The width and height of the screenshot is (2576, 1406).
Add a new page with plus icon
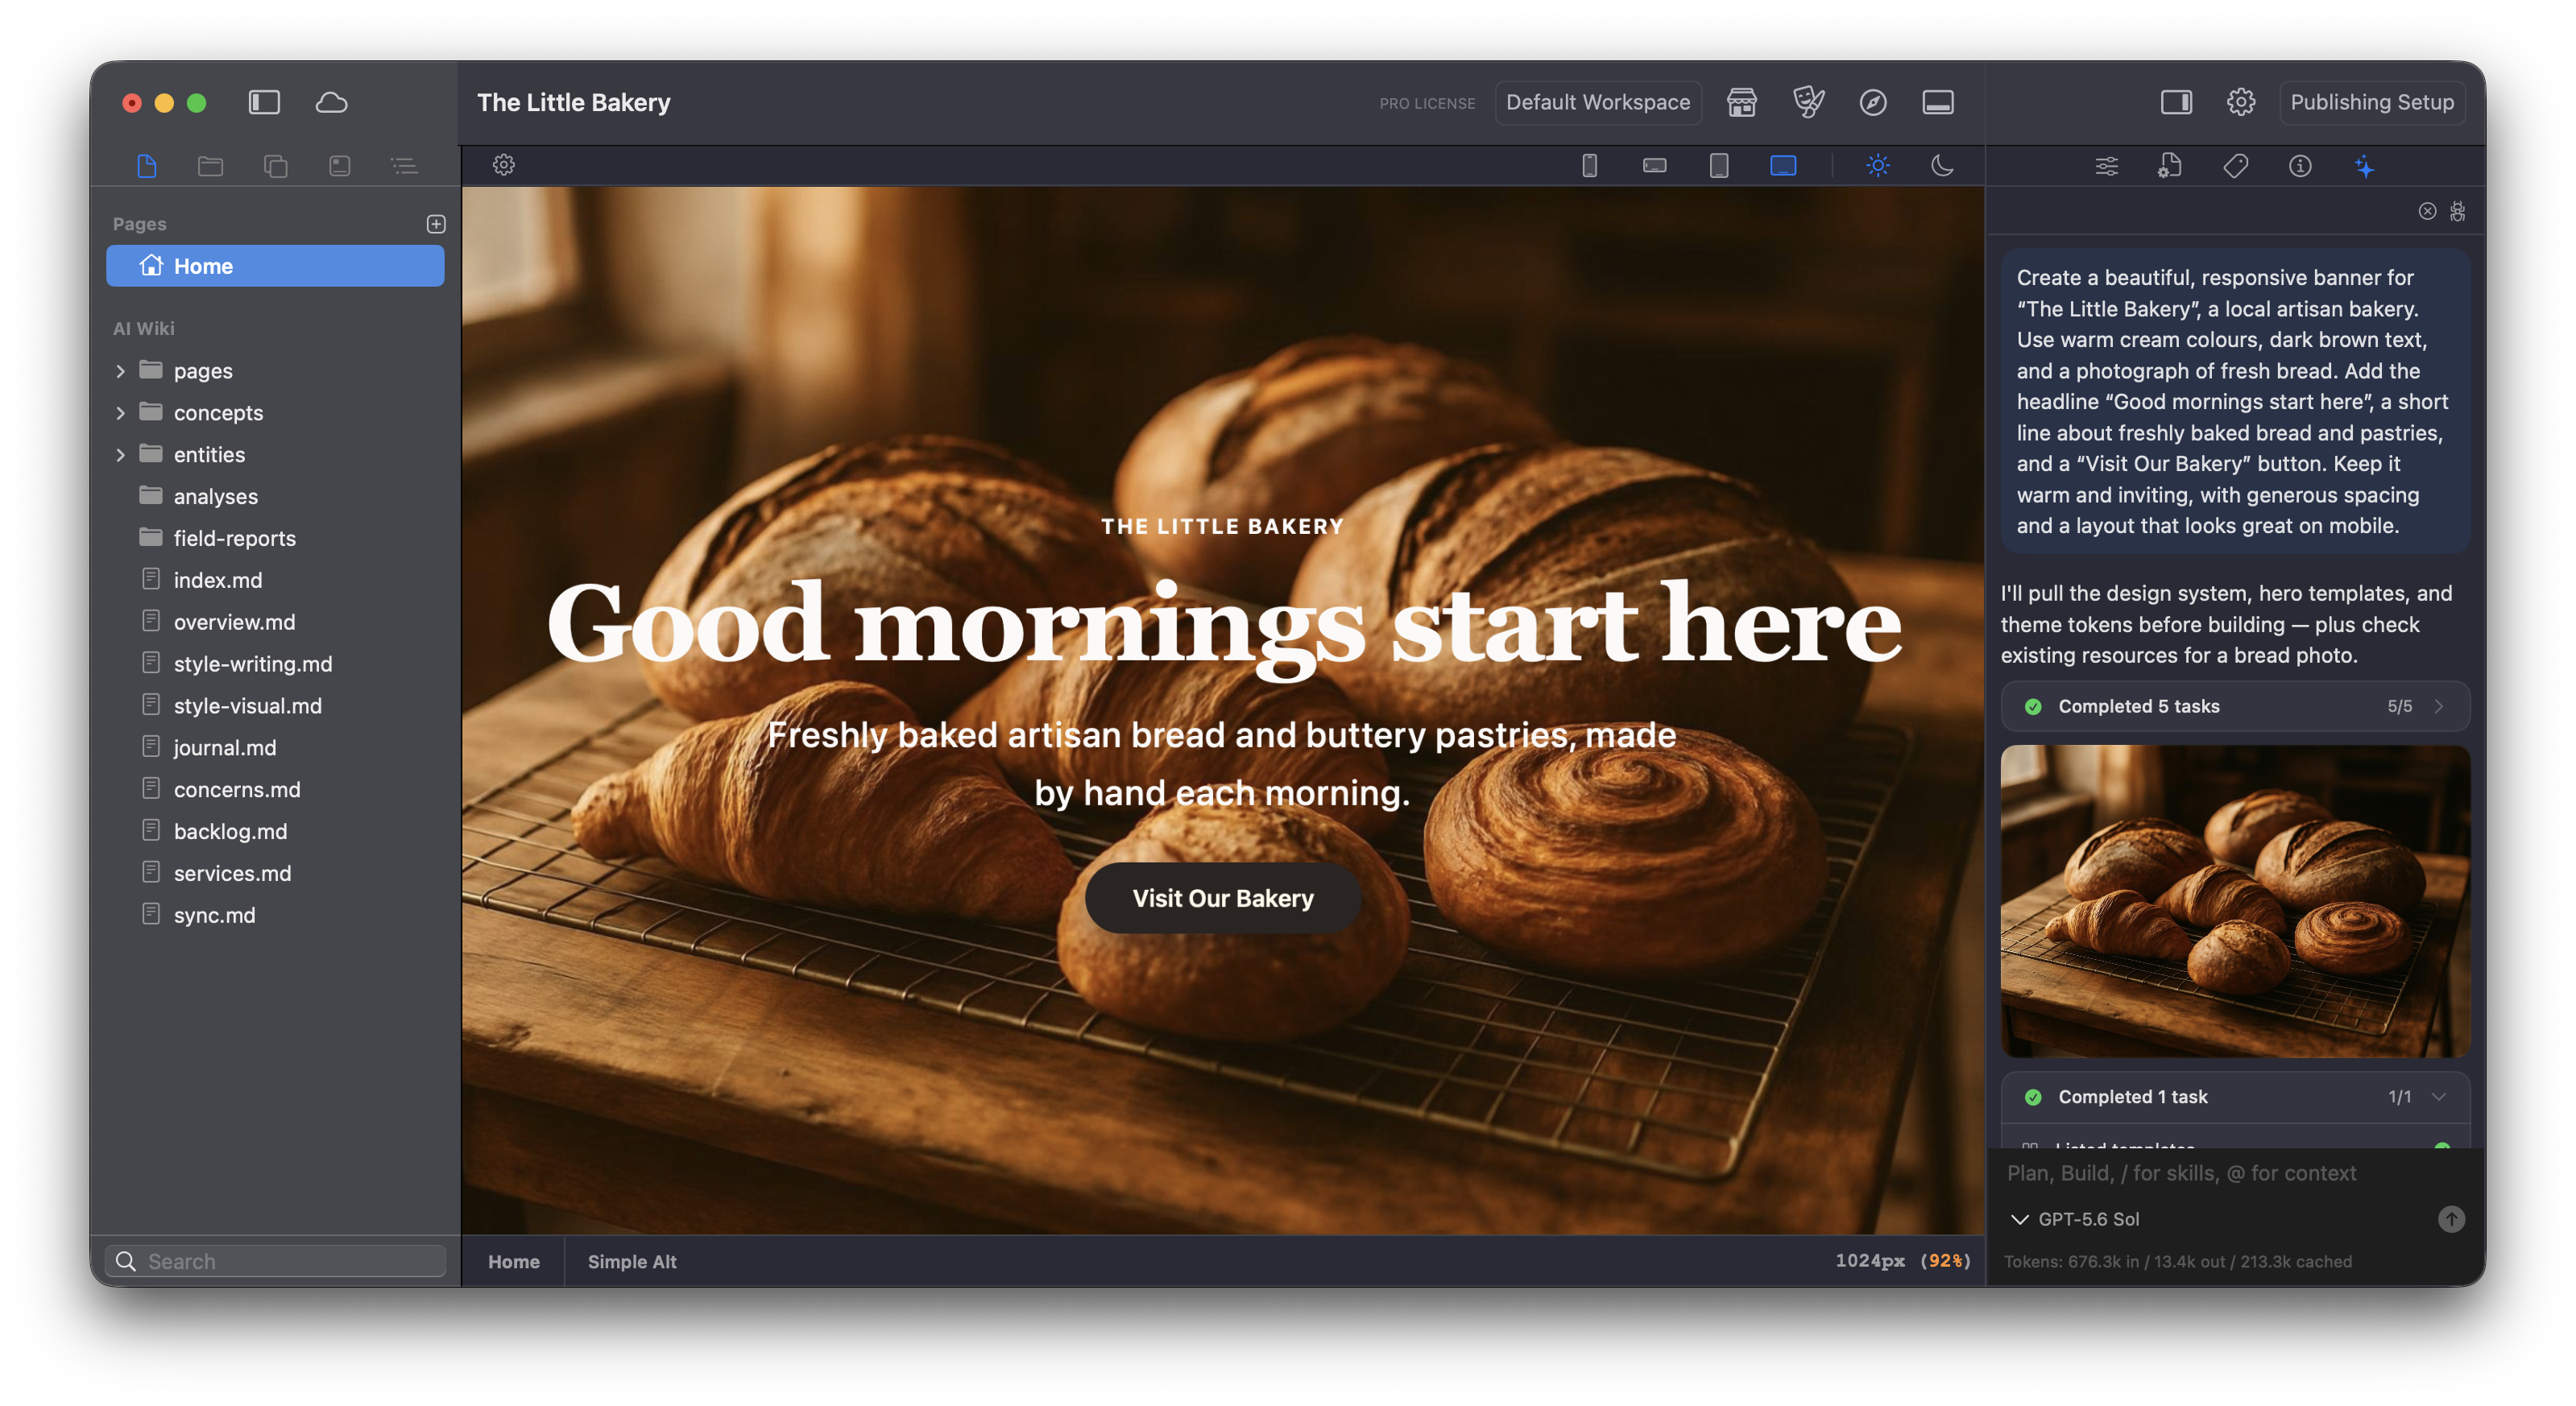pos(436,223)
